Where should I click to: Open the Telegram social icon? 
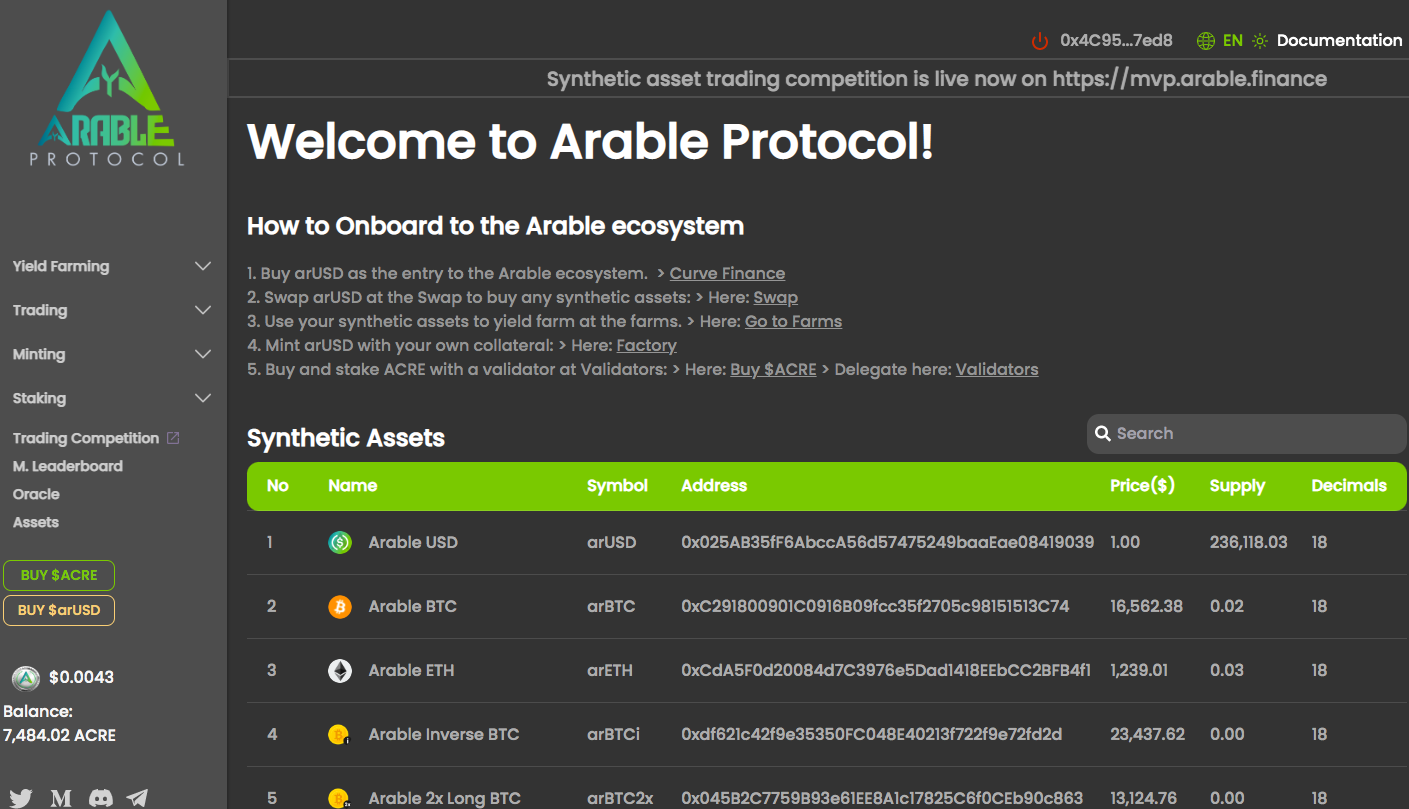[137, 798]
